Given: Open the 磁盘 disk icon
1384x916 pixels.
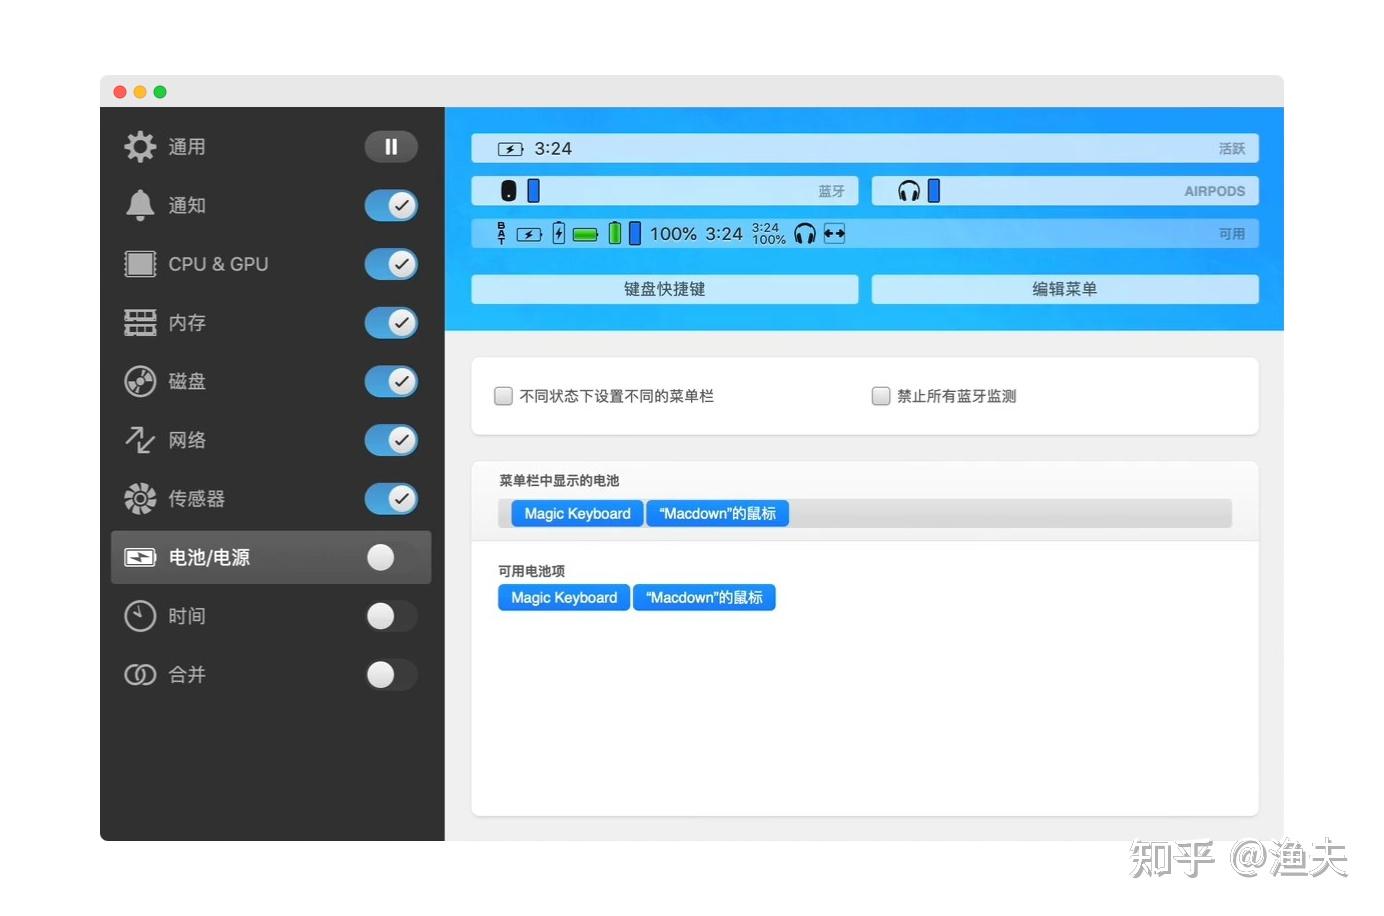Looking at the screenshot, I should point(140,381).
